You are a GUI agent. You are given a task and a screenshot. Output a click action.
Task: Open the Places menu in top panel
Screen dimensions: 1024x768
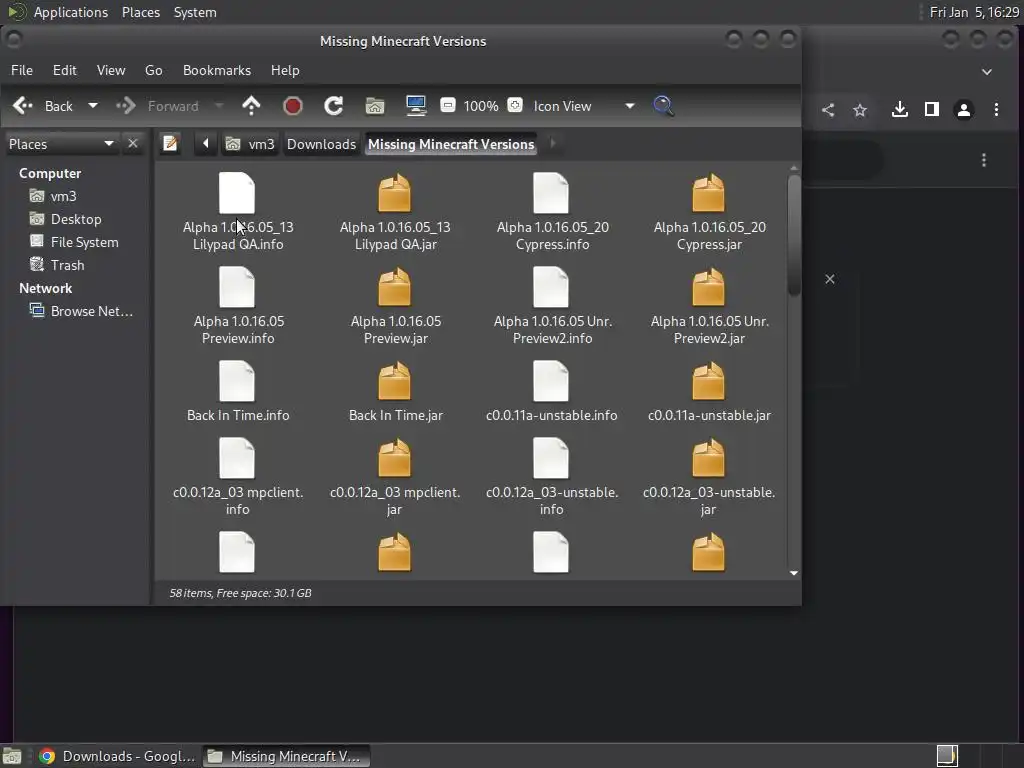tap(141, 12)
